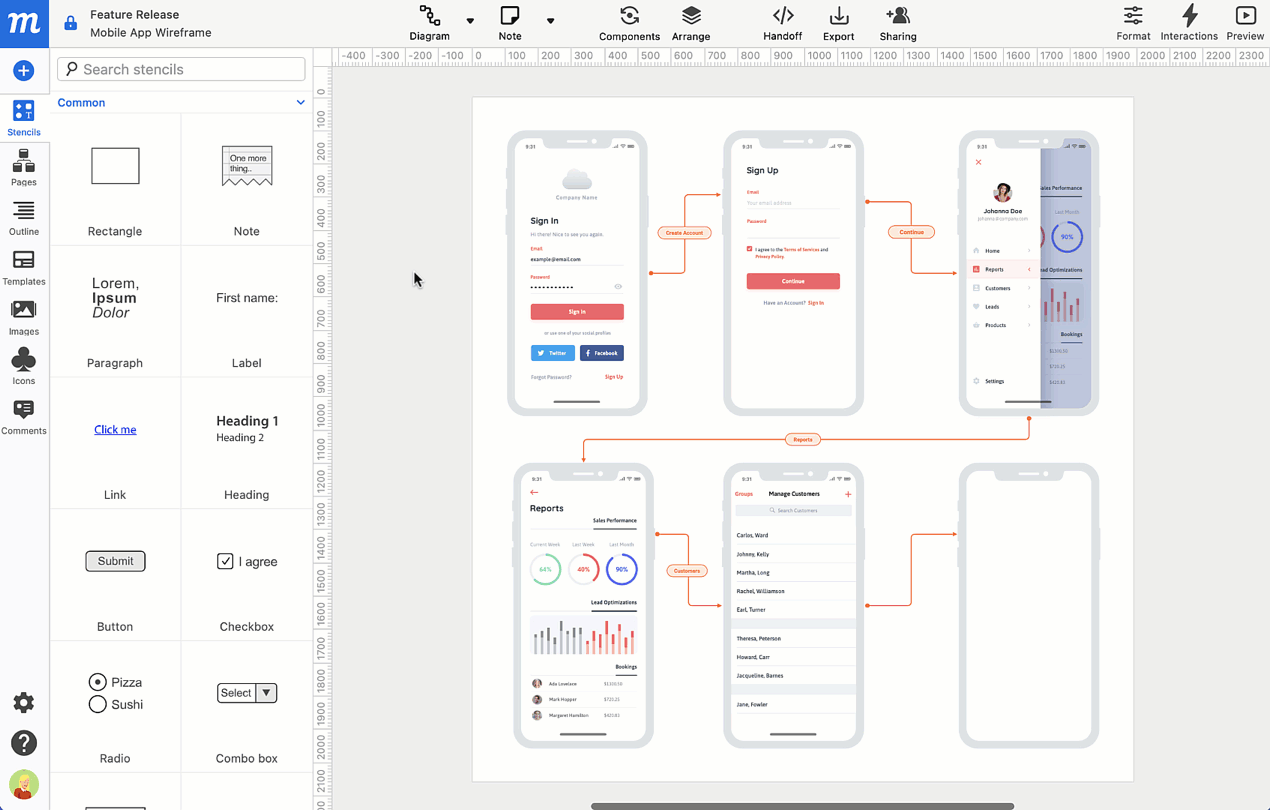Start the Preview mode
The height and width of the screenshot is (810, 1270).
coord(1245,22)
